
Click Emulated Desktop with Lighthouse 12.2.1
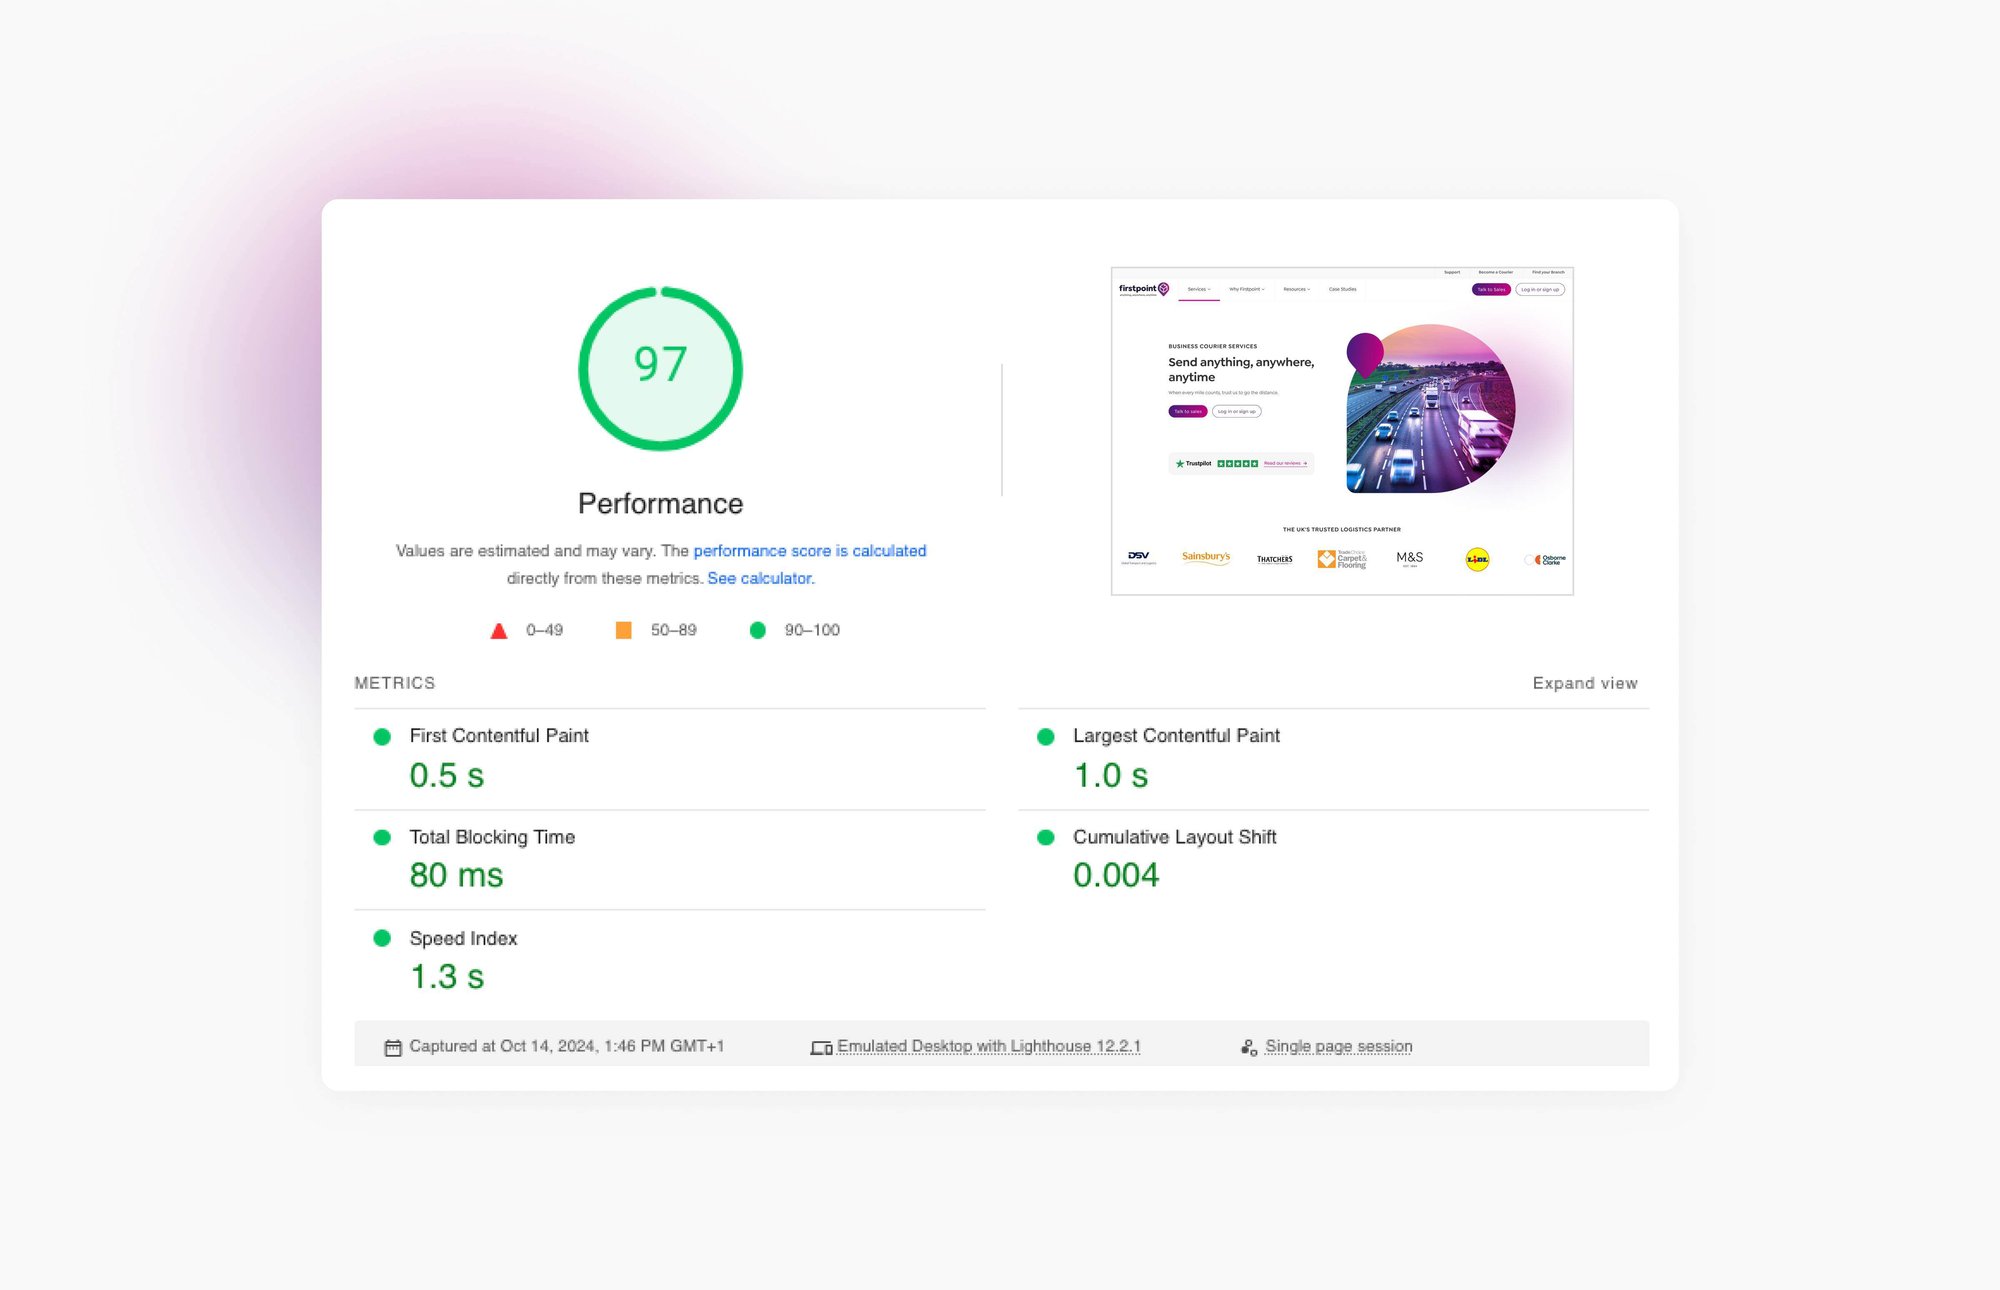[x=988, y=1046]
